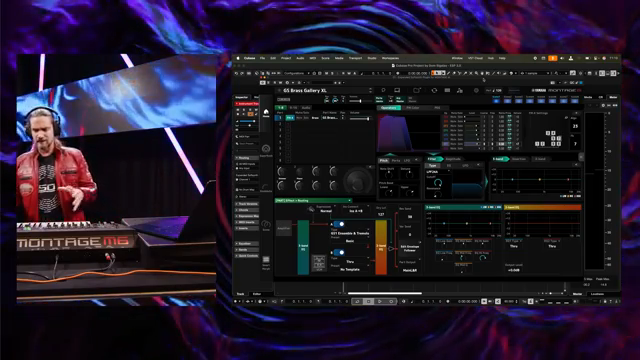Click the Play button in transport
Image resolution: width=640 pixels, height=360 pixels.
[x=380, y=301]
